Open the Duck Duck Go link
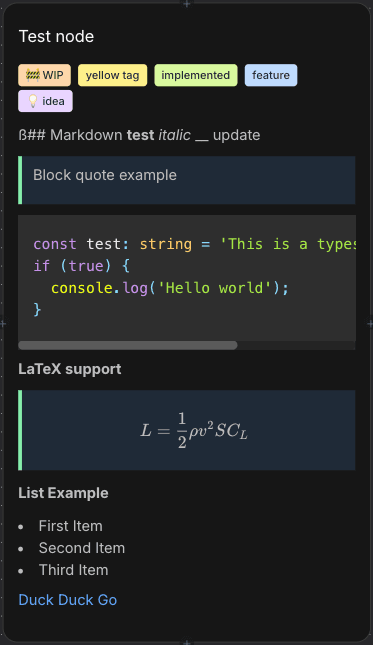The height and width of the screenshot is (645, 373). [68, 600]
